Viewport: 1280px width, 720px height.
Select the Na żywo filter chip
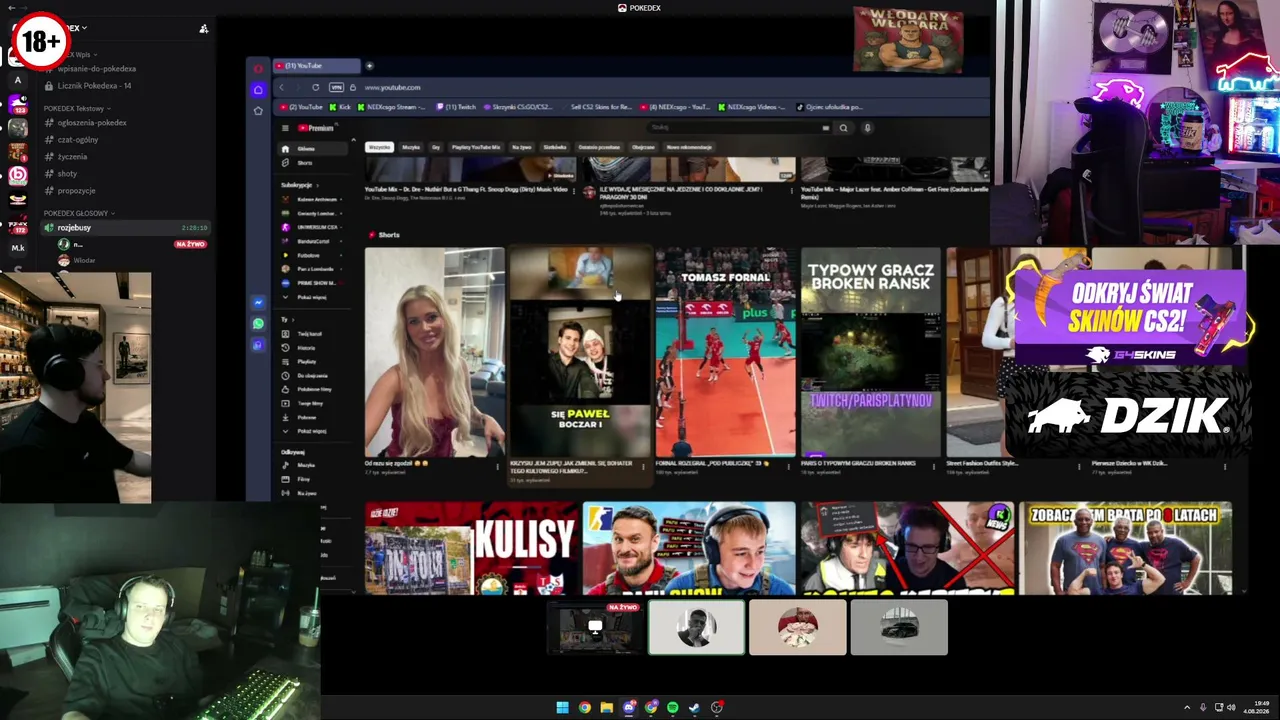(x=522, y=147)
